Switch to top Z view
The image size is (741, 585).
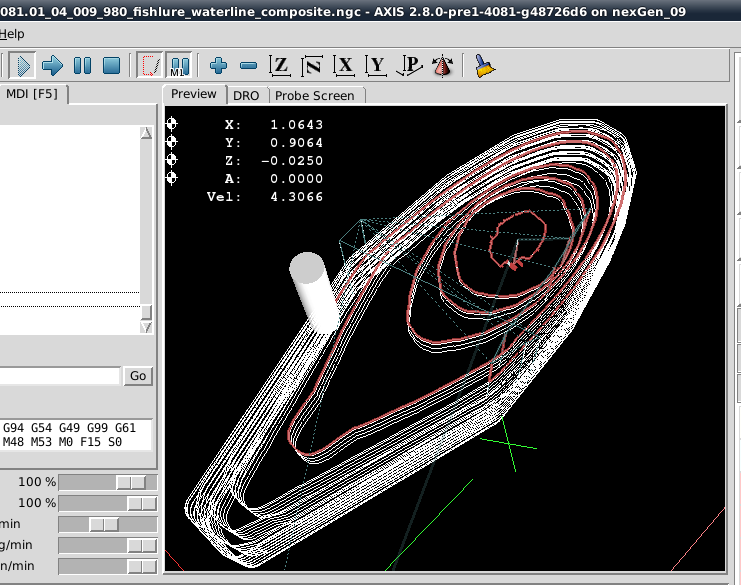281,66
